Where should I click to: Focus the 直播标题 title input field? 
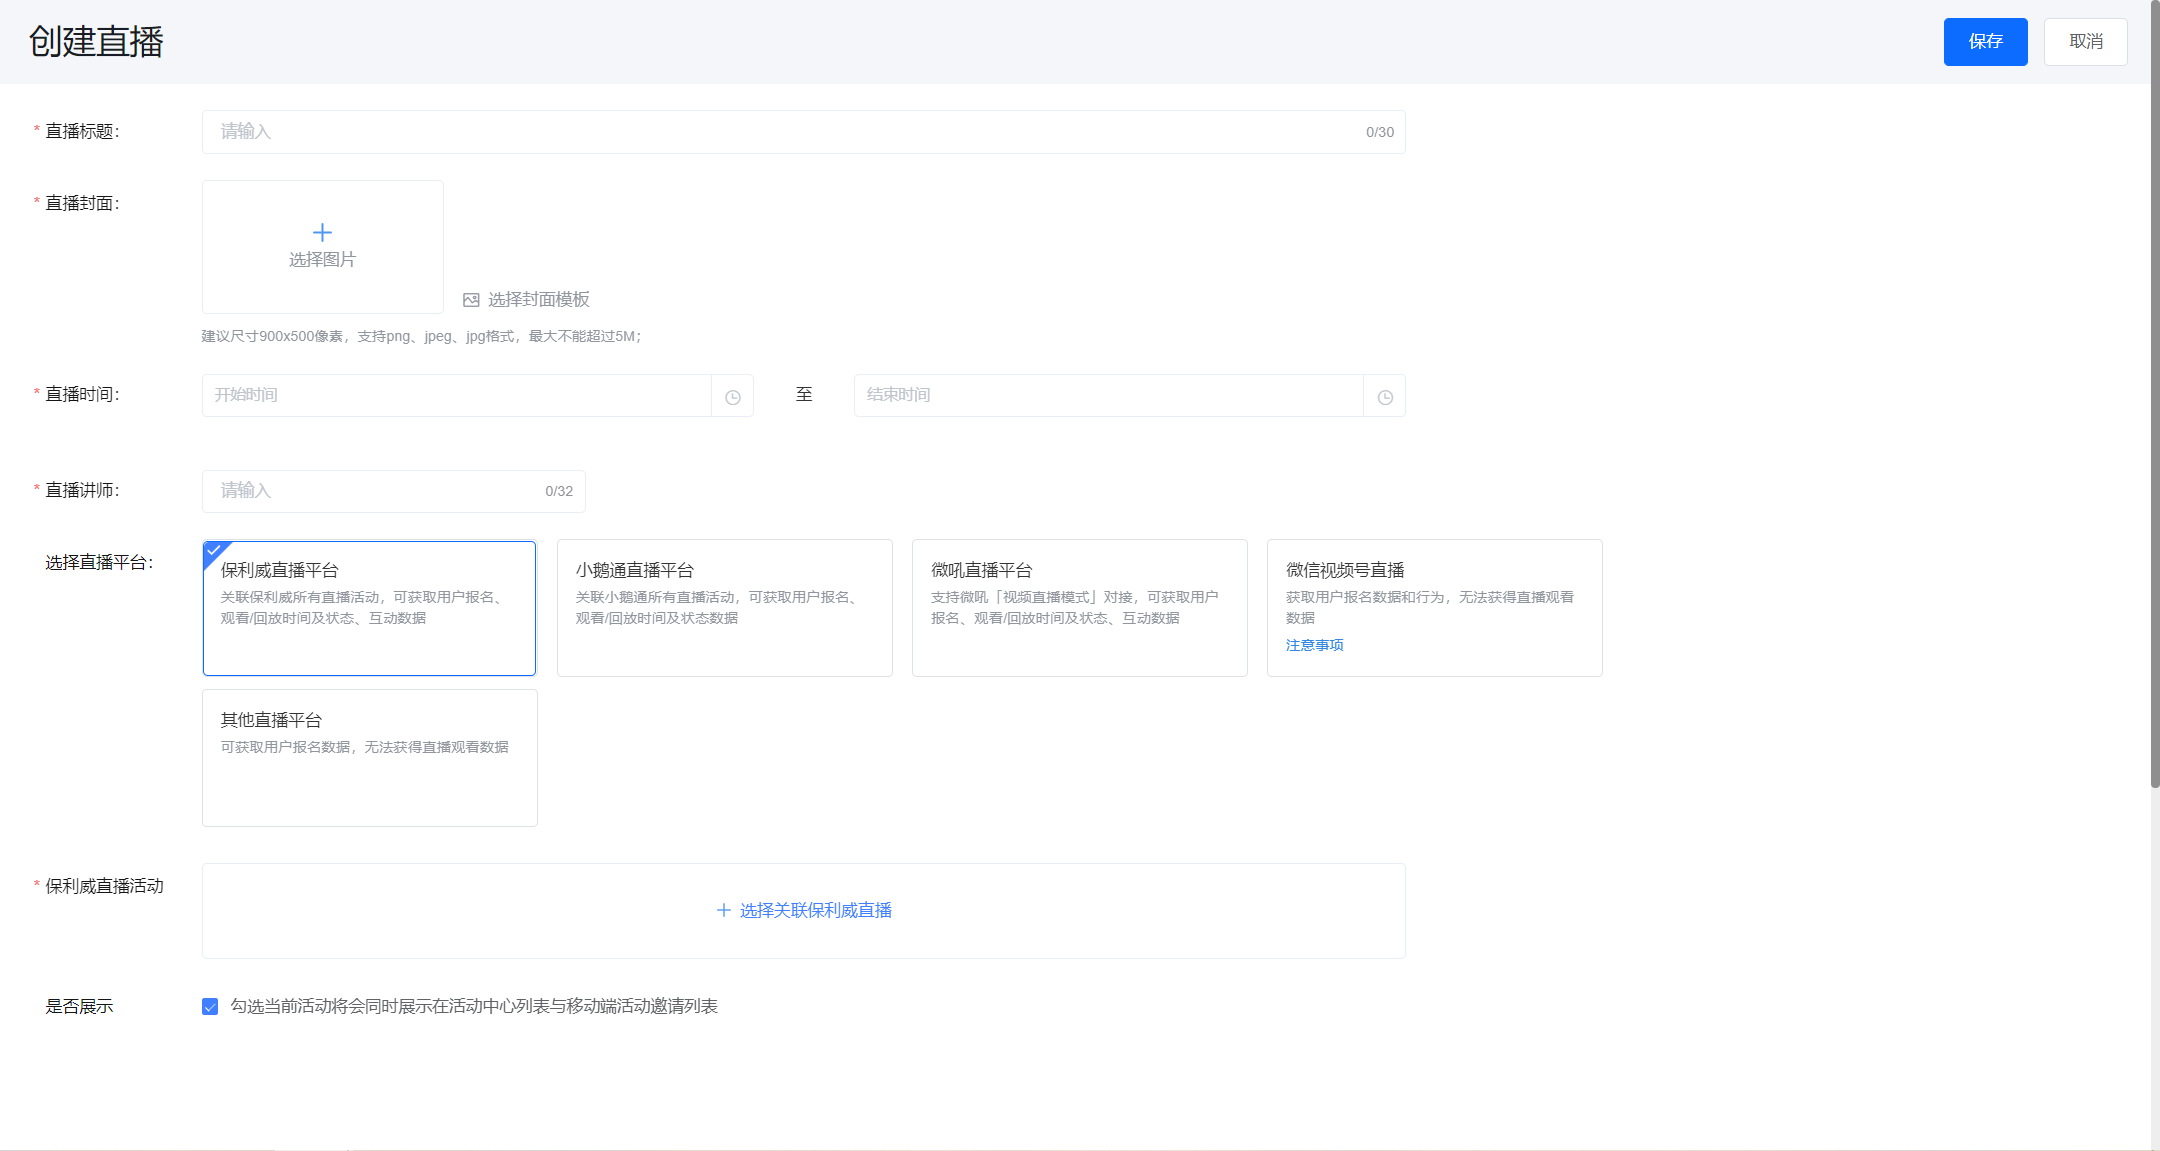[x=803, y=132]
